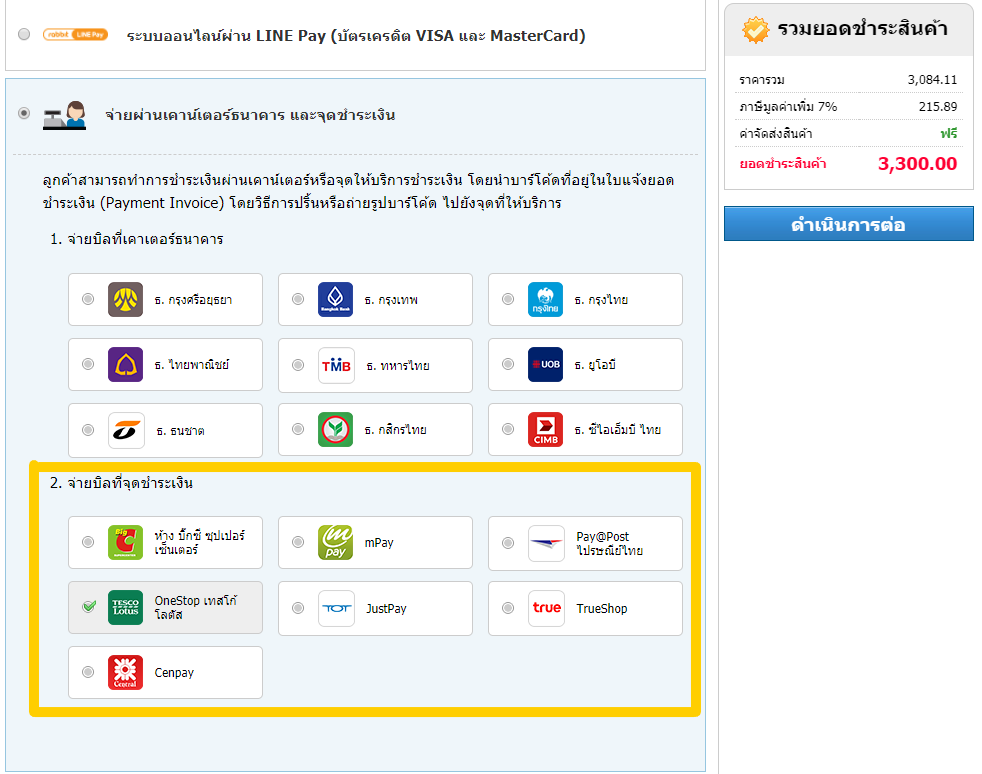
Task: Click the รวมยอดชำระสินค้า summary heading
Action: (862, 29)
